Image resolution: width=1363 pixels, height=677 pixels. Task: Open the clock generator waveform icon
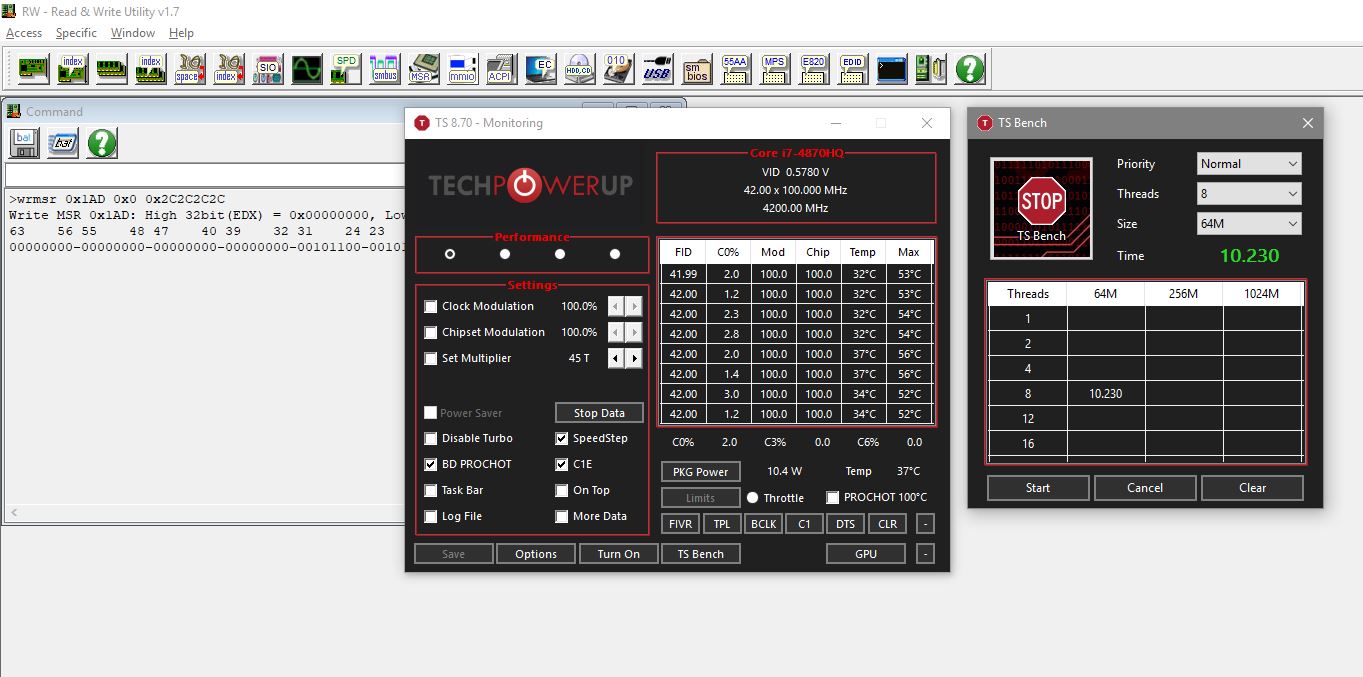[x=306, y=69]
